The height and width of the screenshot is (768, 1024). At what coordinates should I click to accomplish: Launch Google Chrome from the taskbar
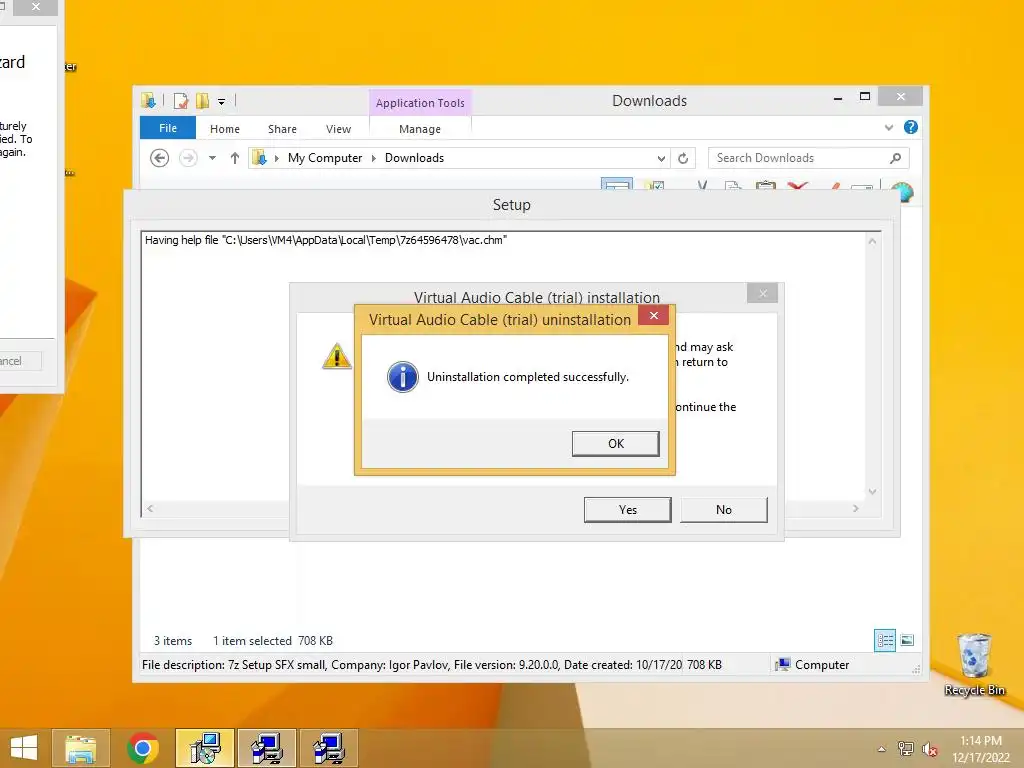(x=143, y=748)
